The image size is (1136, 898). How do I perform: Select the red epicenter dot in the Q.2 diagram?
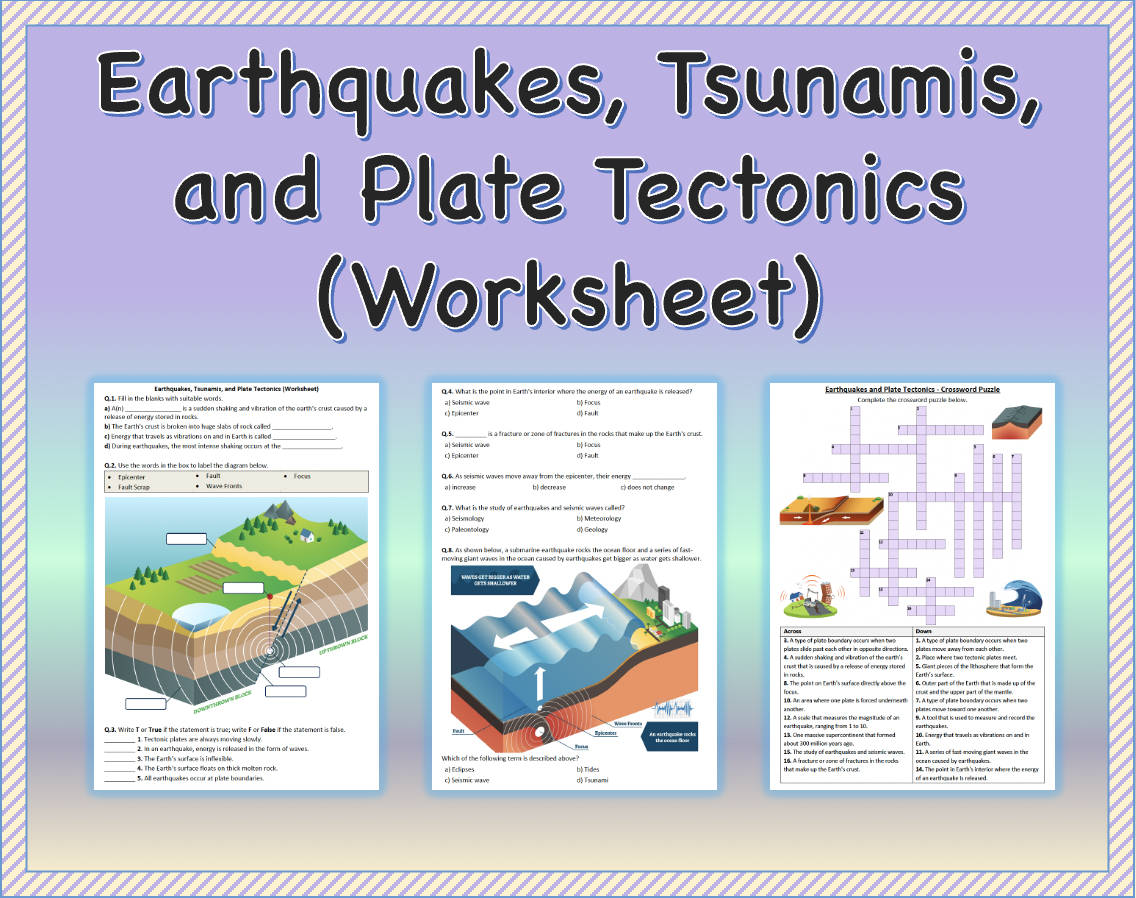(270, 596)
